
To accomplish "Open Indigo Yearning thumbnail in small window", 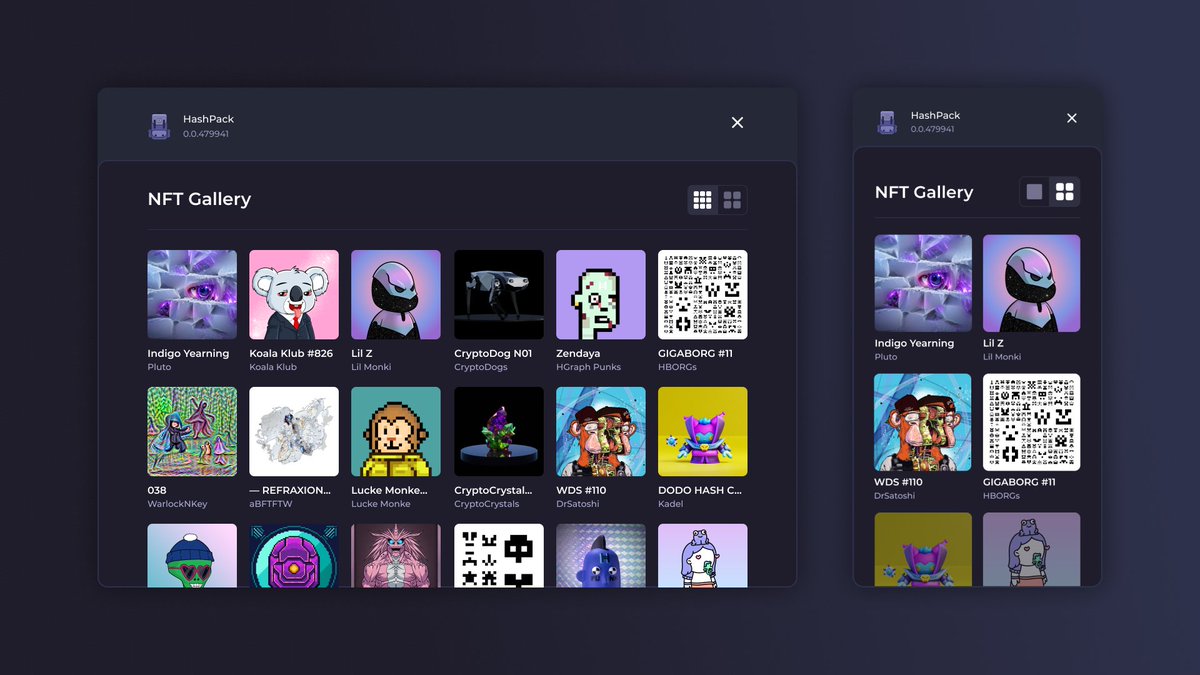I will tap(923, 283).
